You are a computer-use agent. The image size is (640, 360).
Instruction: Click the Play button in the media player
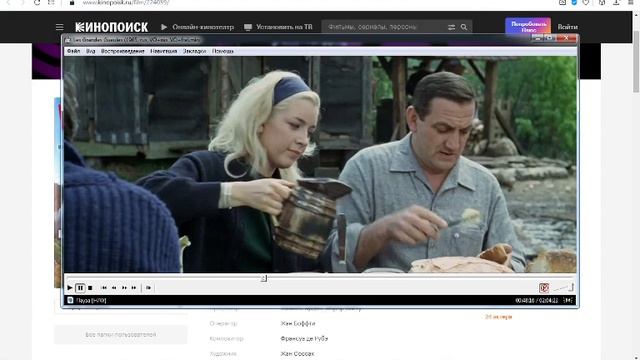coord(70,288)
